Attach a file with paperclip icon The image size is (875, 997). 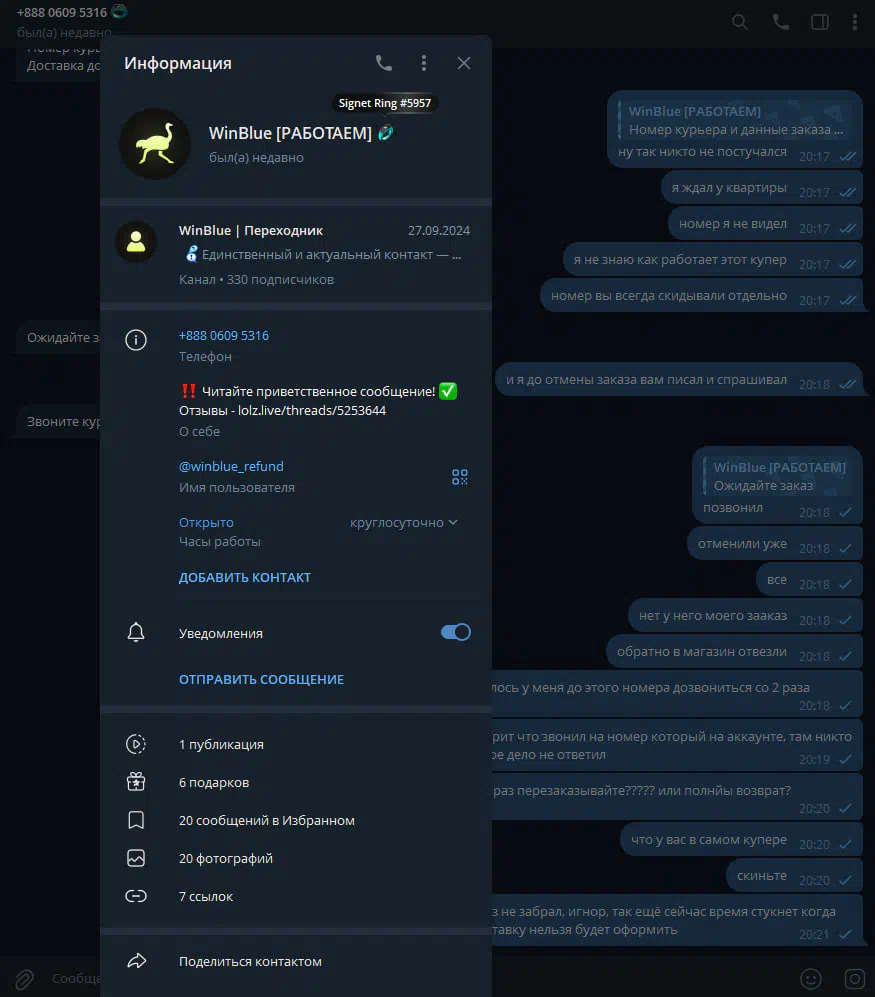[24, 979]
